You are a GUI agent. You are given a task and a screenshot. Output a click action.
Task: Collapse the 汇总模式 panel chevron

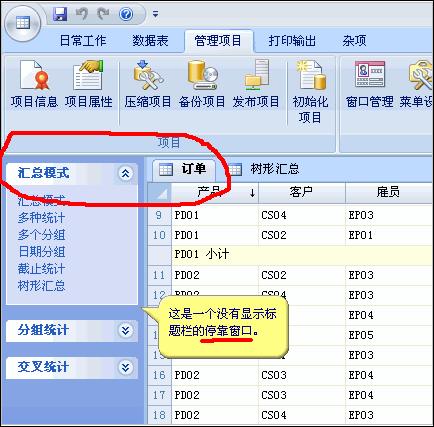(125, 173)
